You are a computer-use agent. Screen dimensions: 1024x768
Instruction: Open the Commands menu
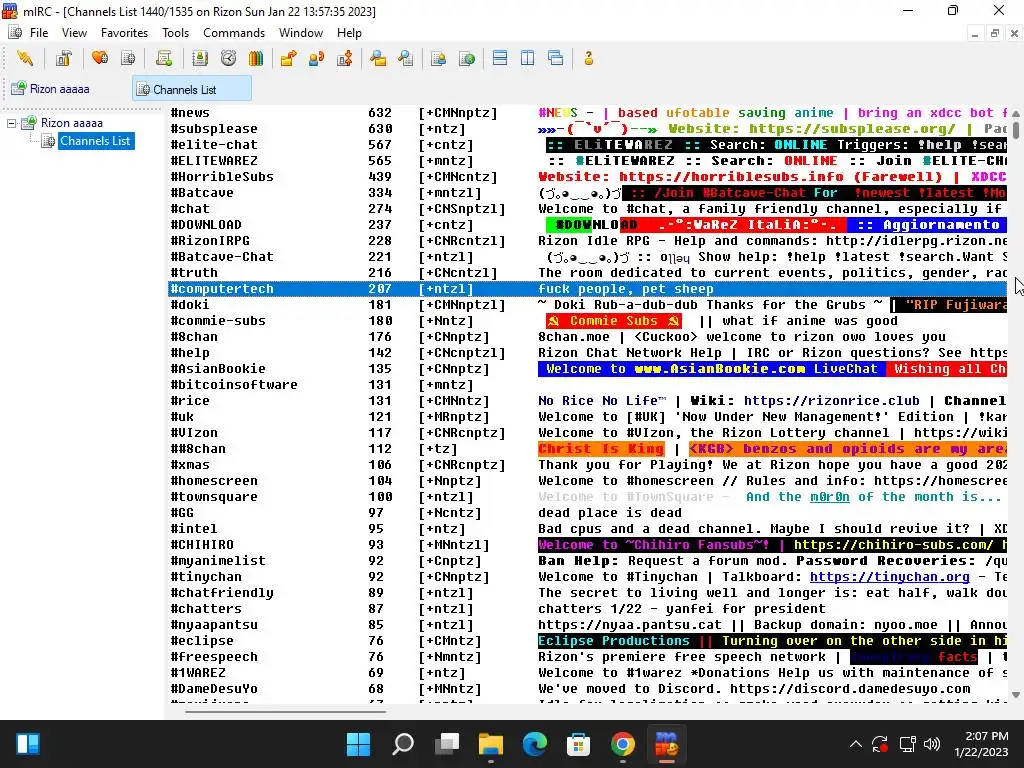tap(234, 33)
